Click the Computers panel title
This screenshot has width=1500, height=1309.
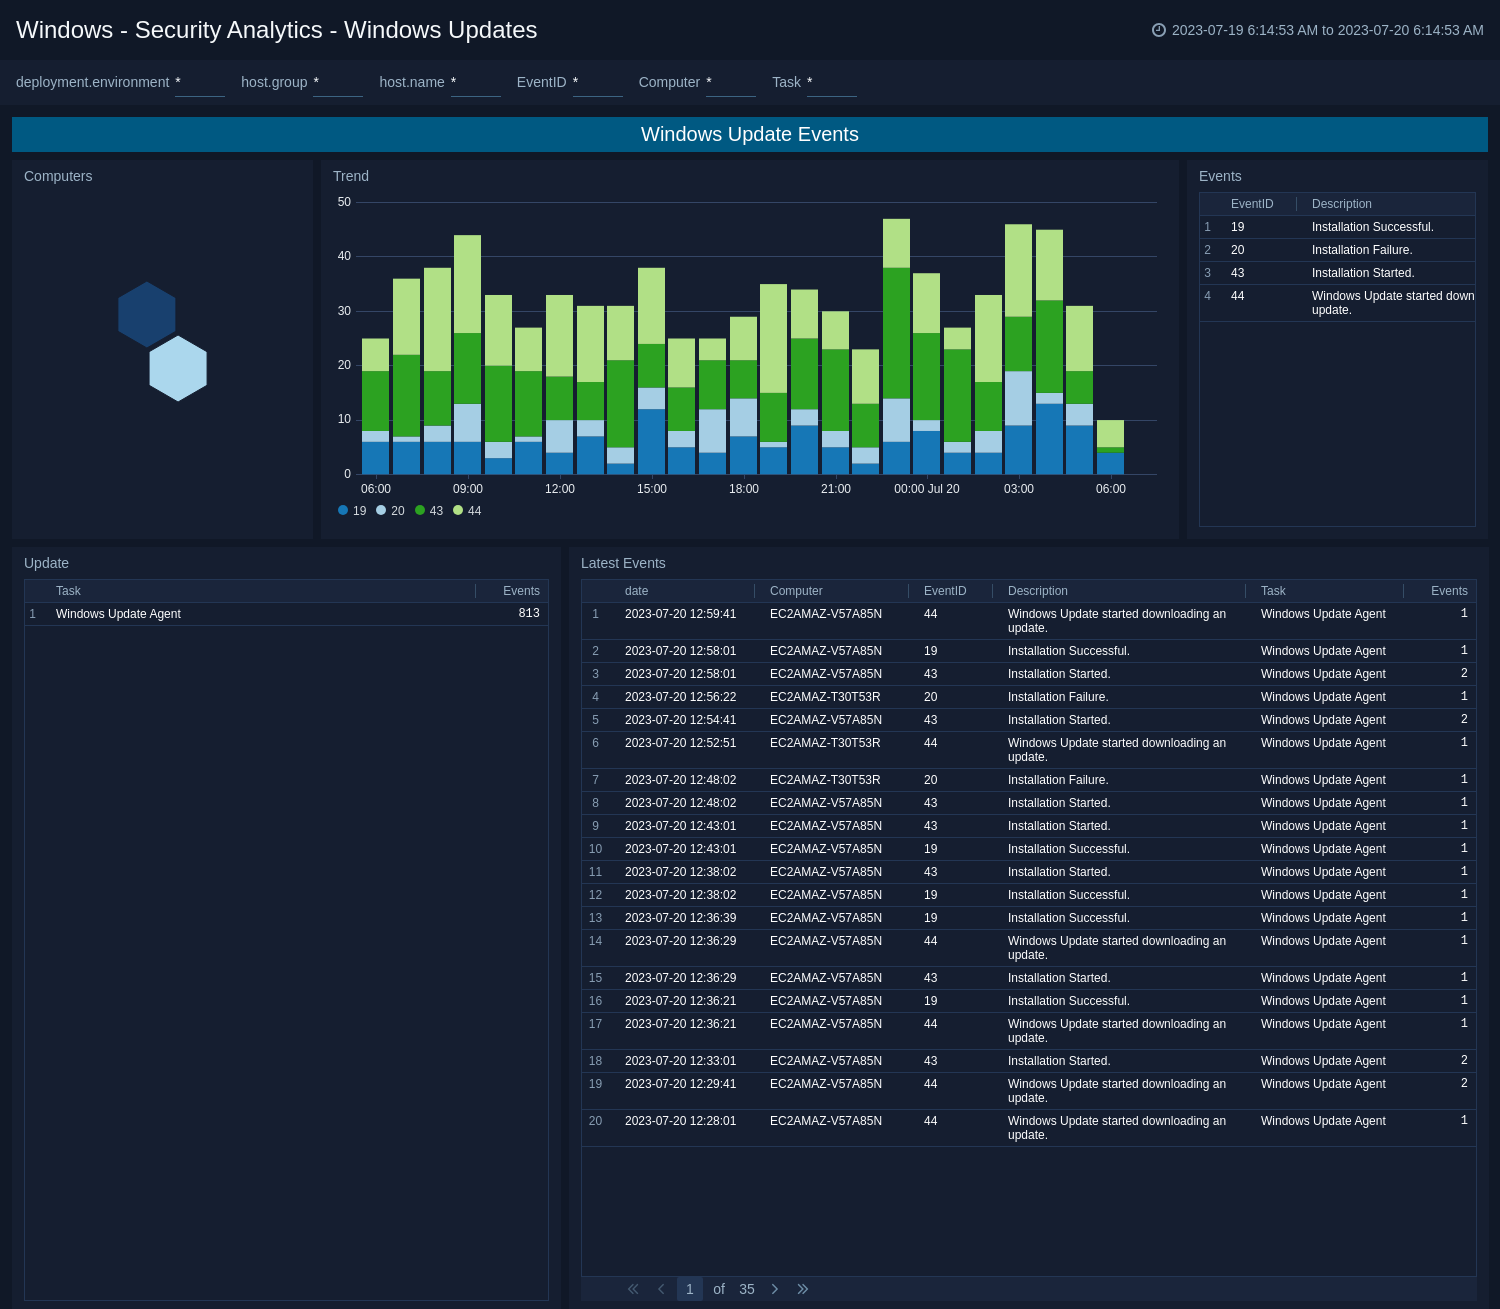pos(58,176)
